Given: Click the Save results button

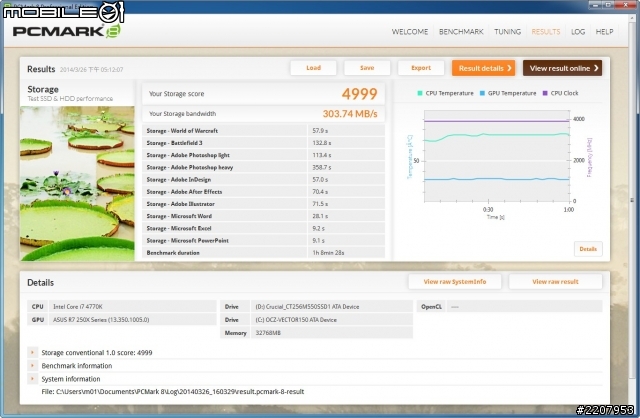Looking at the screenshot, I should pos(367,68).
